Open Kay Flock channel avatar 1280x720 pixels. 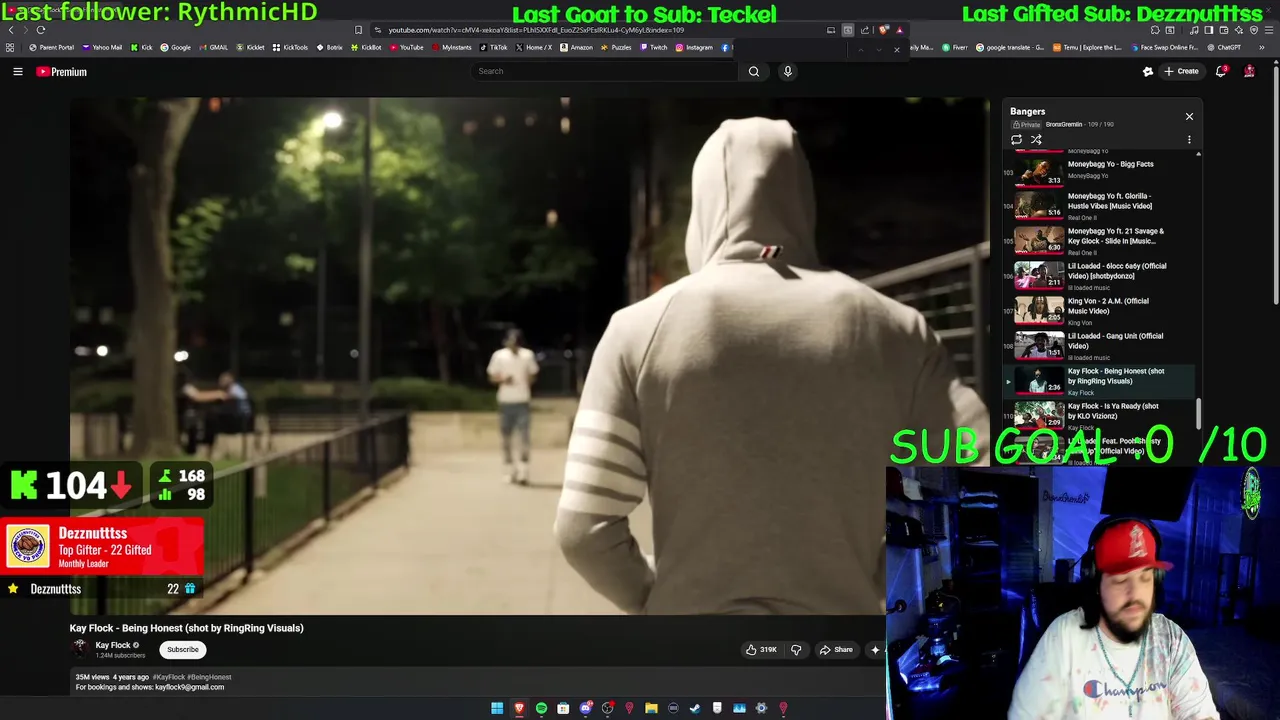80,649
